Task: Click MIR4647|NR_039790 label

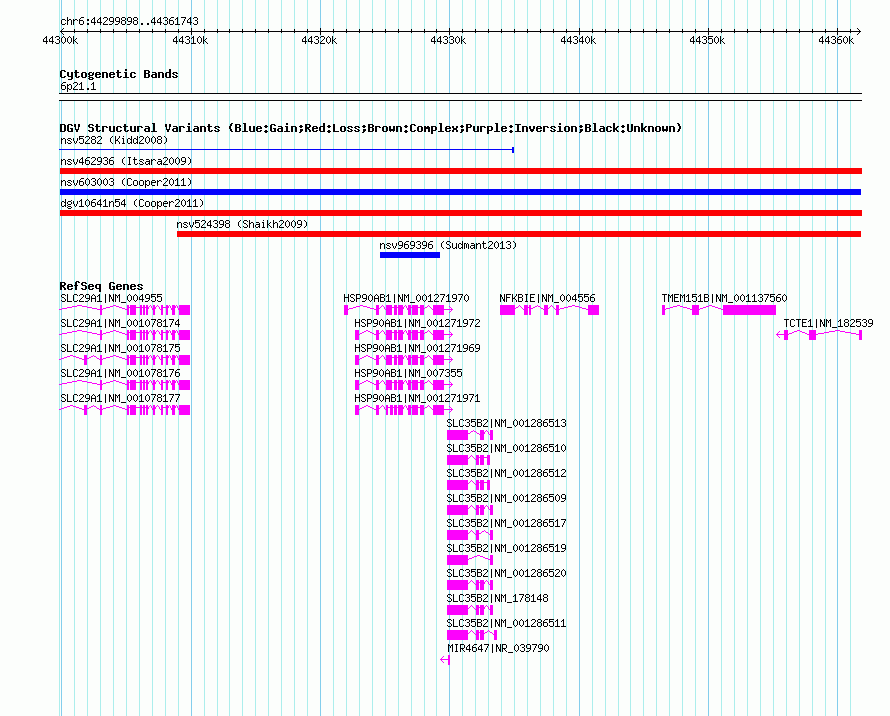Action: coord(498,648)
